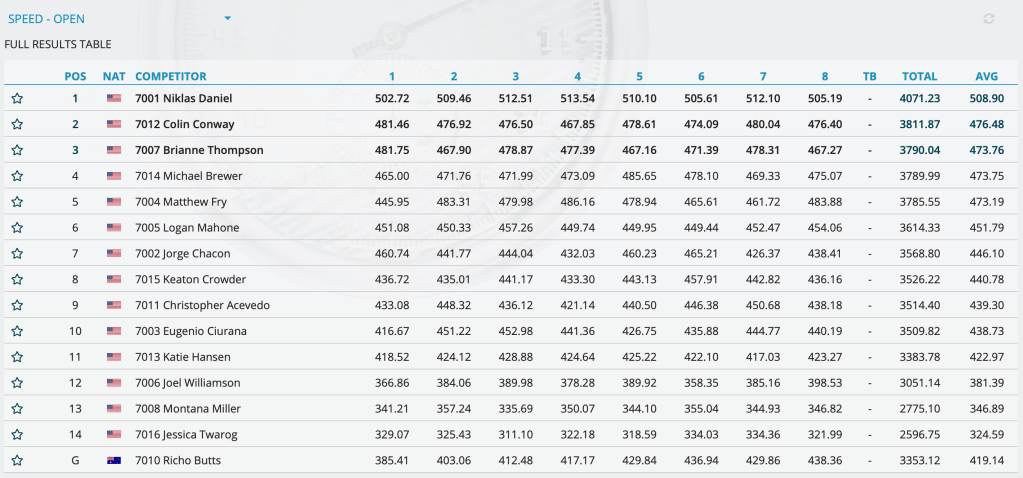Toggle favorite star for Brianne Thompson

tap(17, 151)
